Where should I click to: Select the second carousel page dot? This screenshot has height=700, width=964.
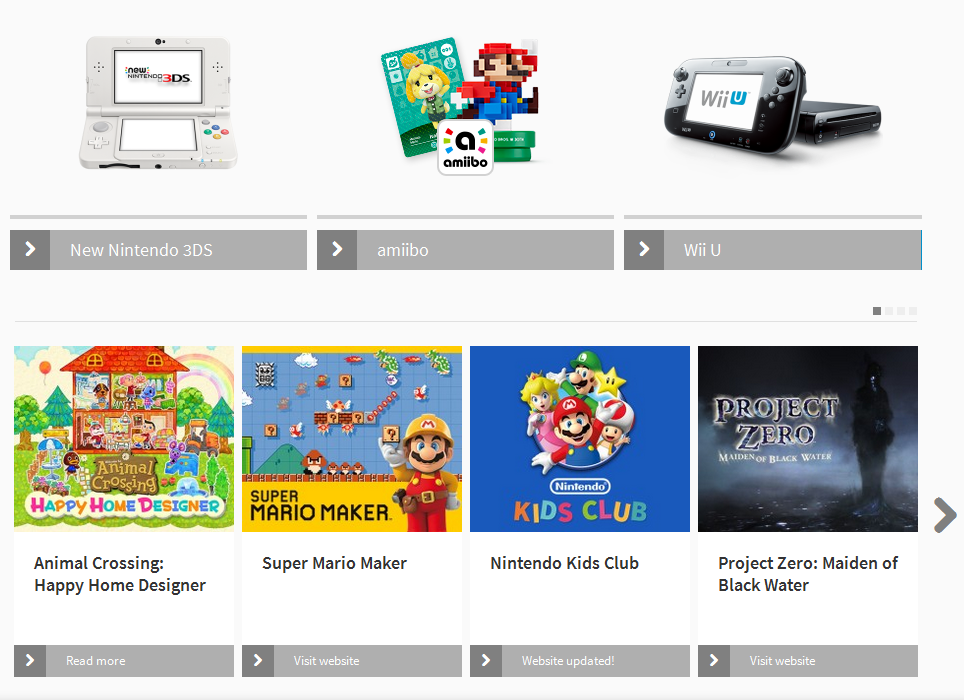pos(889,311)
